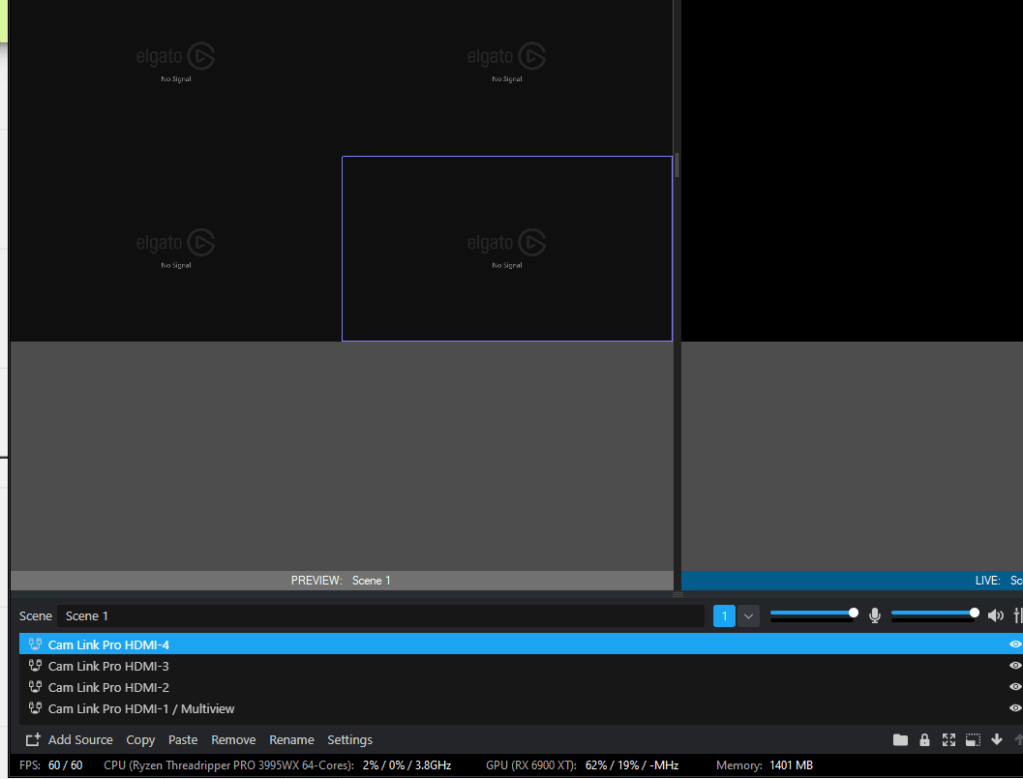This screenshot has height=779, width=1023.
Task: Open Settings for selected source
Action: point(350,740)
